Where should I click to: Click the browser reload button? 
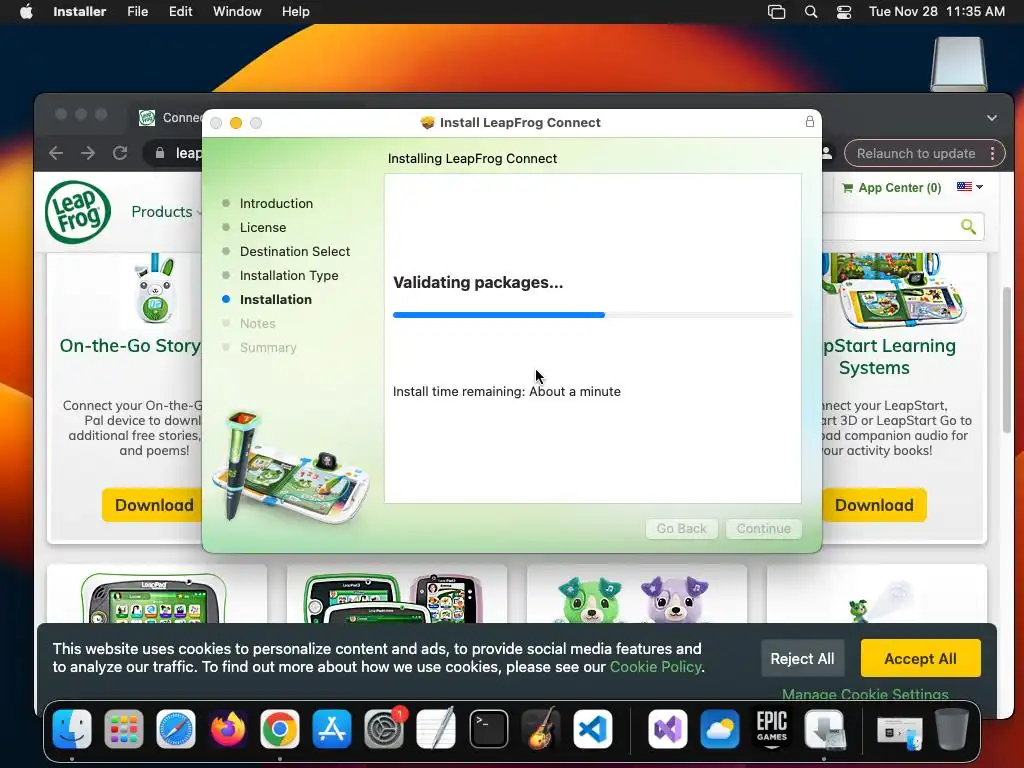(x=120, y=153)
